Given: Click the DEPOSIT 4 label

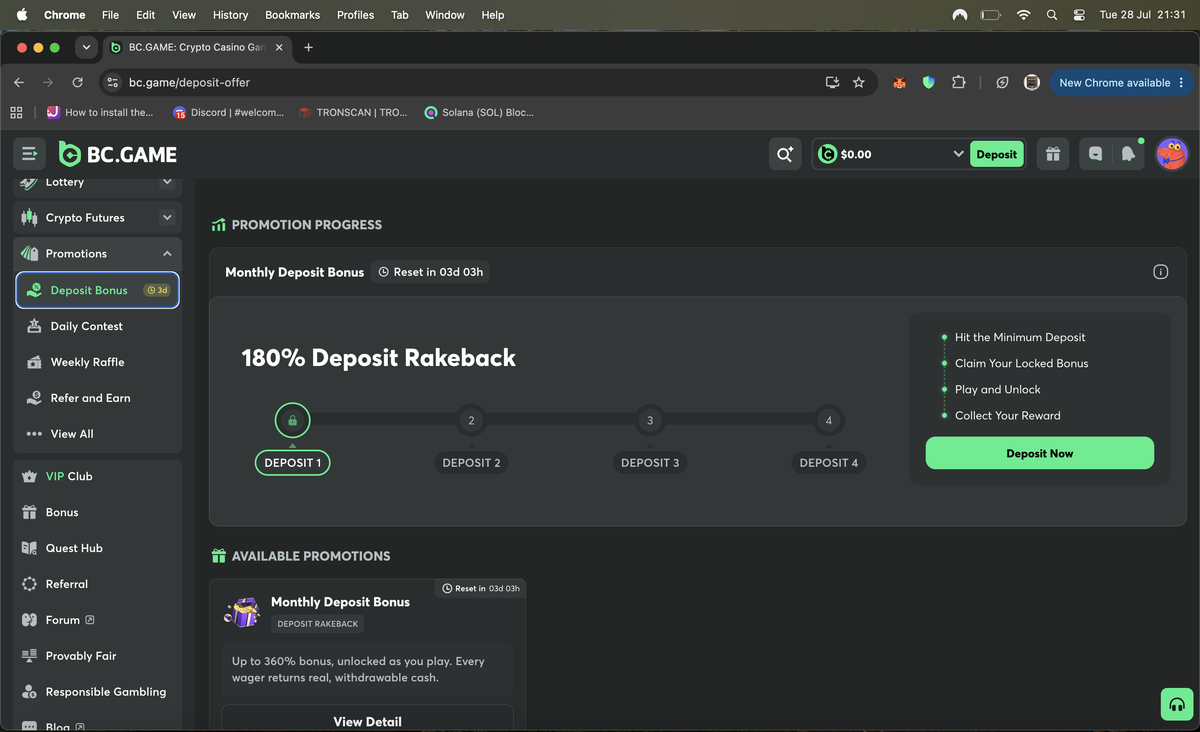Looking at the screenshot, I should 828,463.
